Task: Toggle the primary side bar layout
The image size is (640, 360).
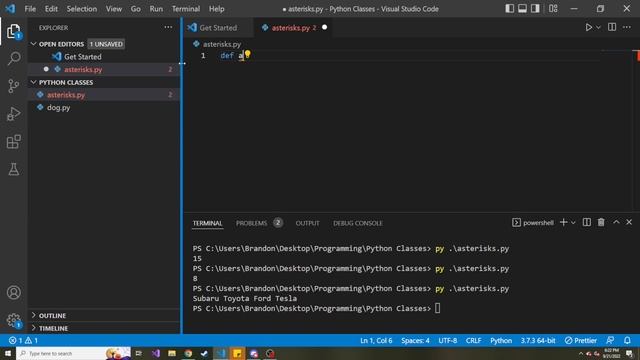Action: [x=509, y=9]
